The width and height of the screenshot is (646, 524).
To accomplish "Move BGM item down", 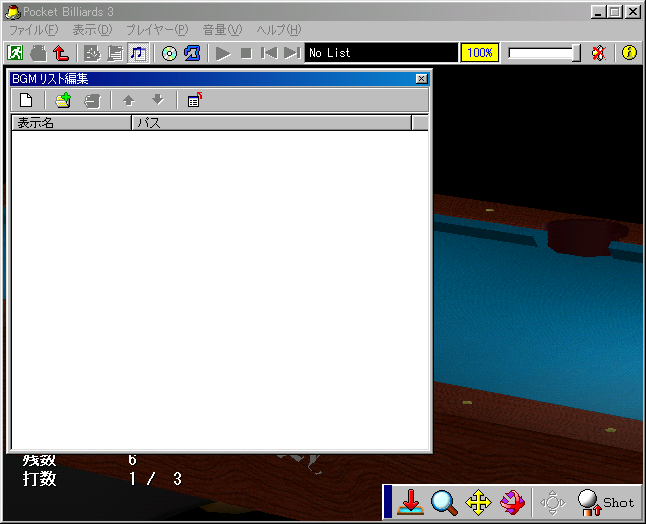I will 158,100.
